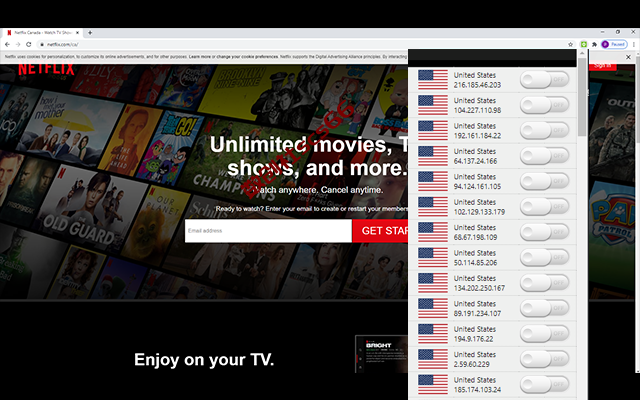
Task: Switch on the 192.161.184.22 connection
Action: tap(544, 130)
